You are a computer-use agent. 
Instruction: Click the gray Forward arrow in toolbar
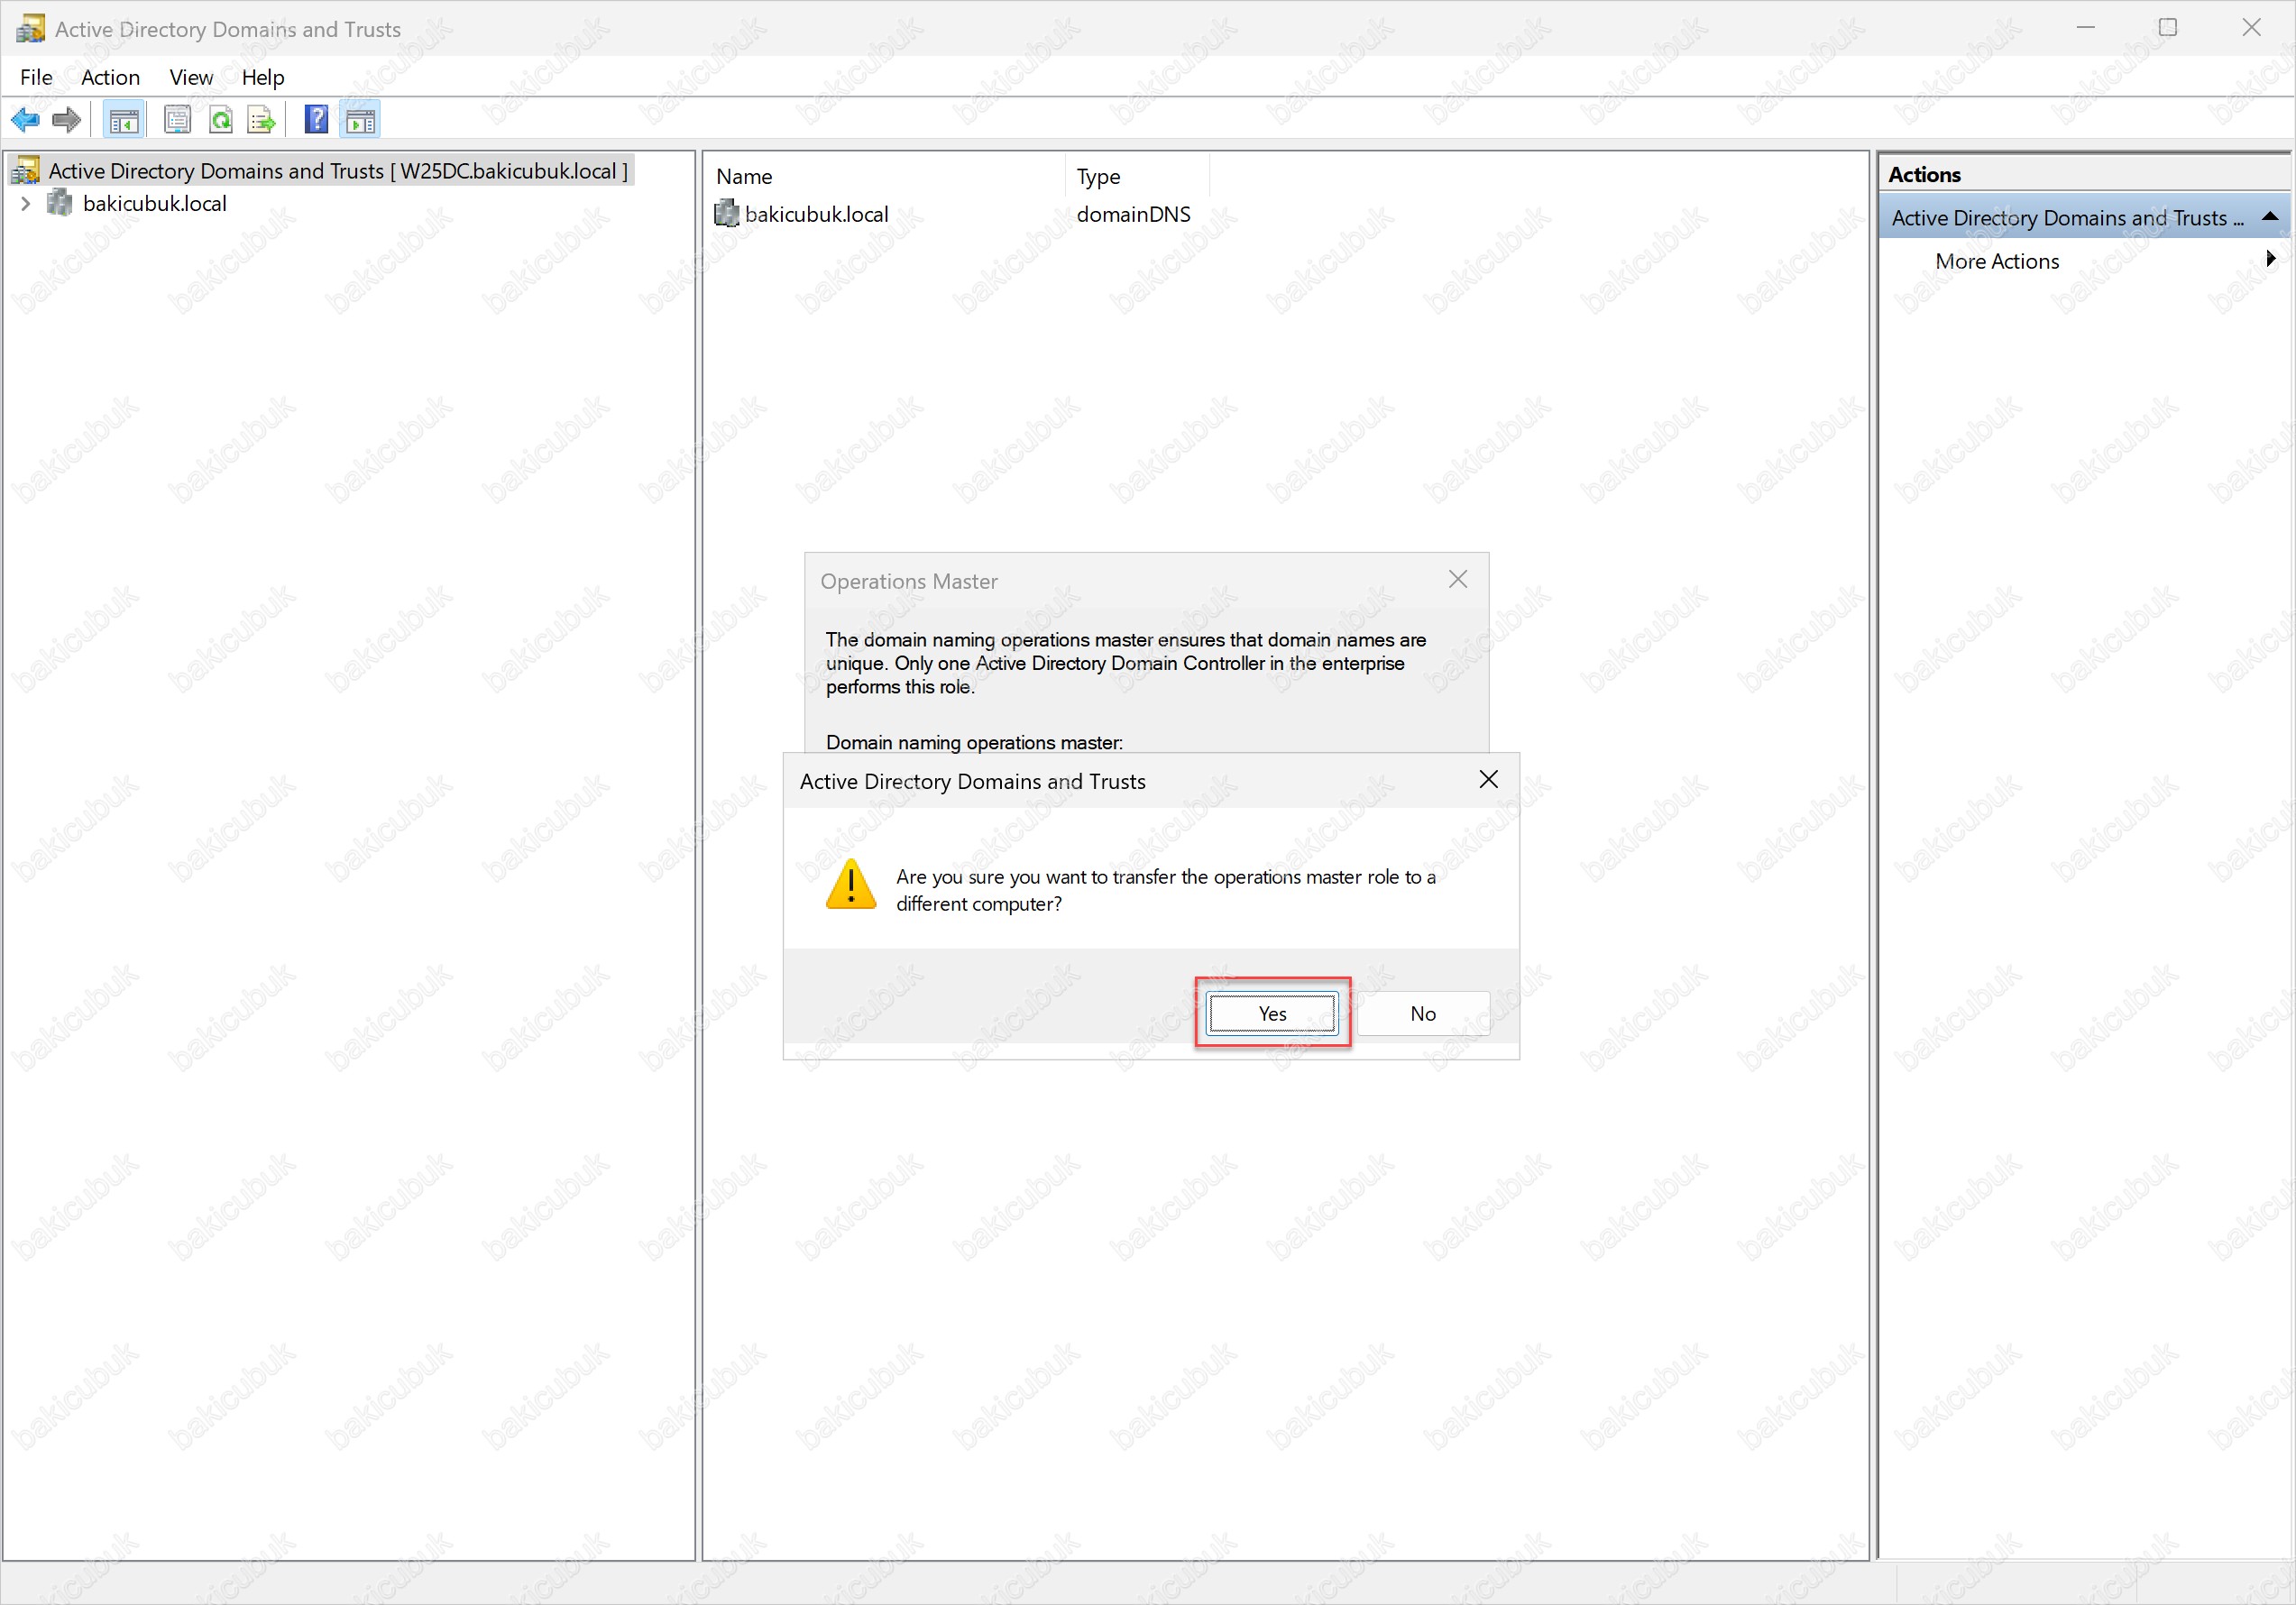(x=67, y=120)
